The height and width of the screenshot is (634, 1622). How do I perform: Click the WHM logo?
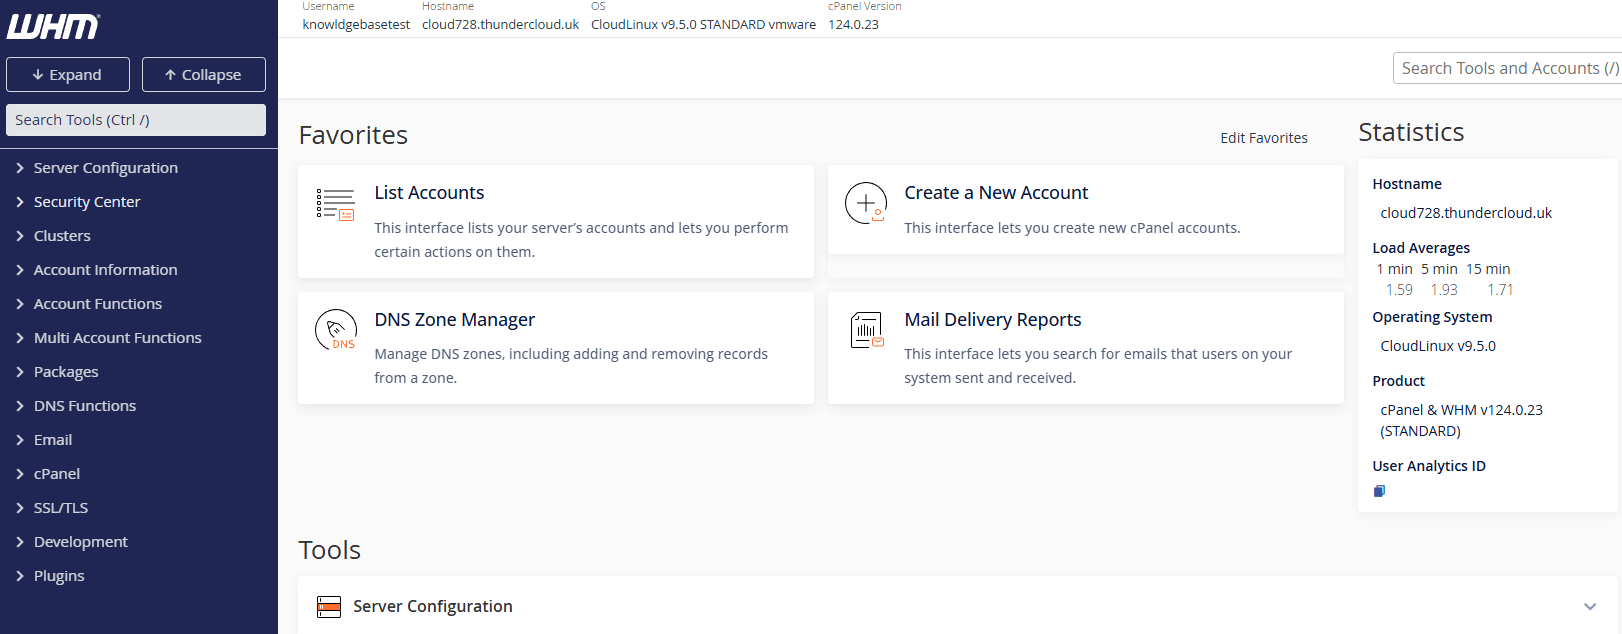(53, 26)
